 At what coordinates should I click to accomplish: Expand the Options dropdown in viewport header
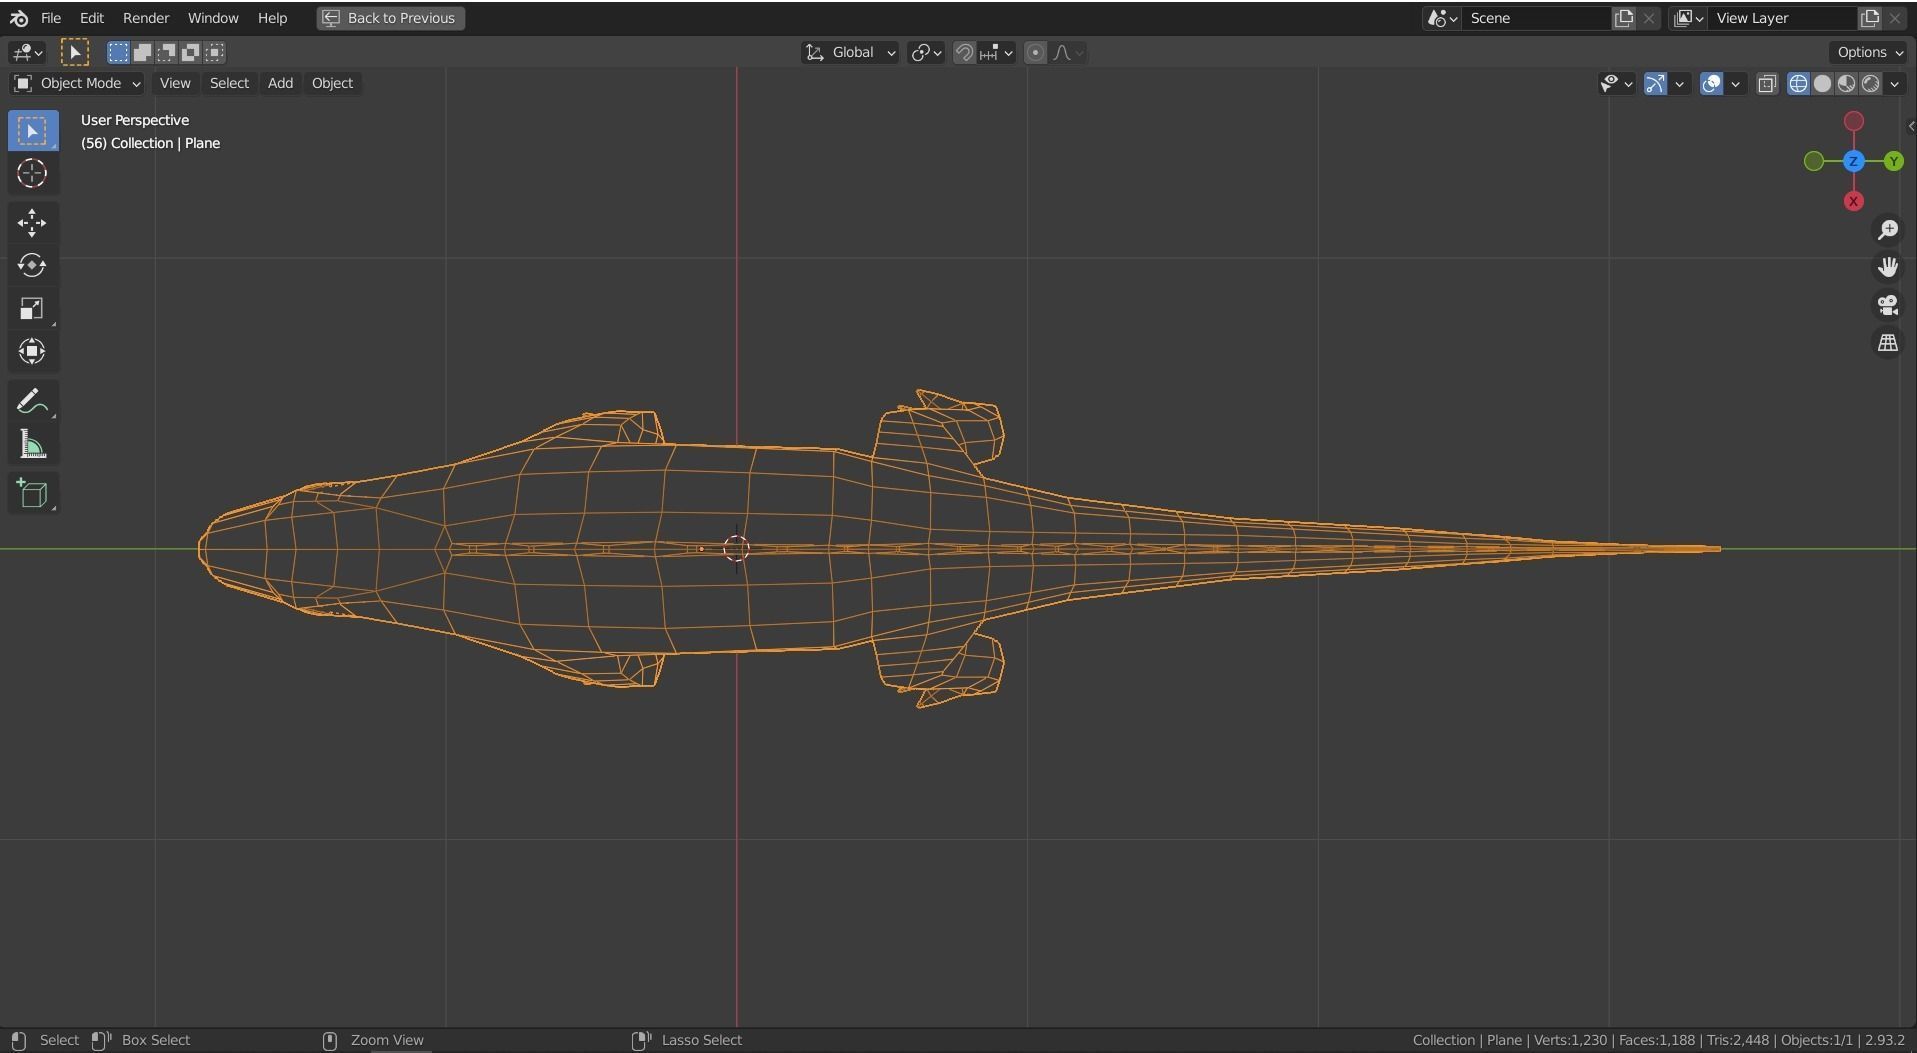click(x=1866, y=52)
